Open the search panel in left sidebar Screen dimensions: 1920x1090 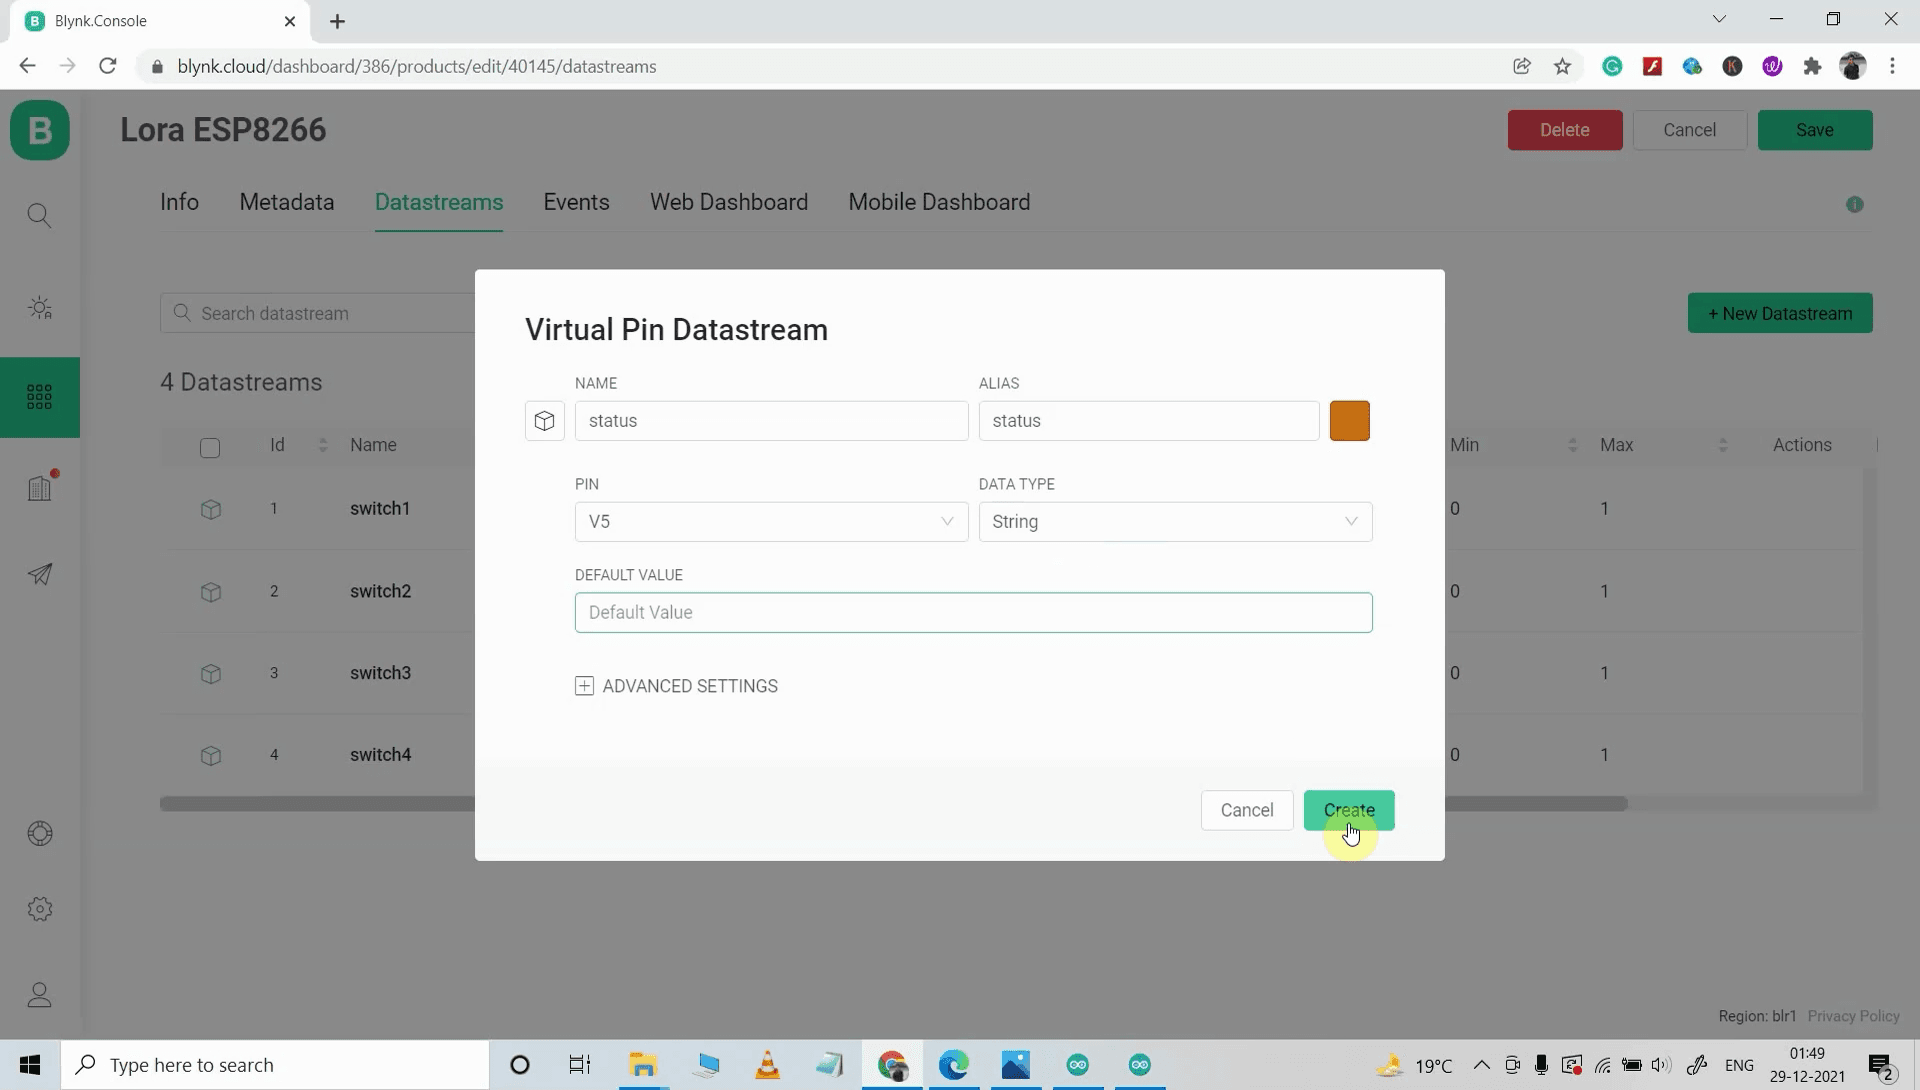tap(40, 215)
